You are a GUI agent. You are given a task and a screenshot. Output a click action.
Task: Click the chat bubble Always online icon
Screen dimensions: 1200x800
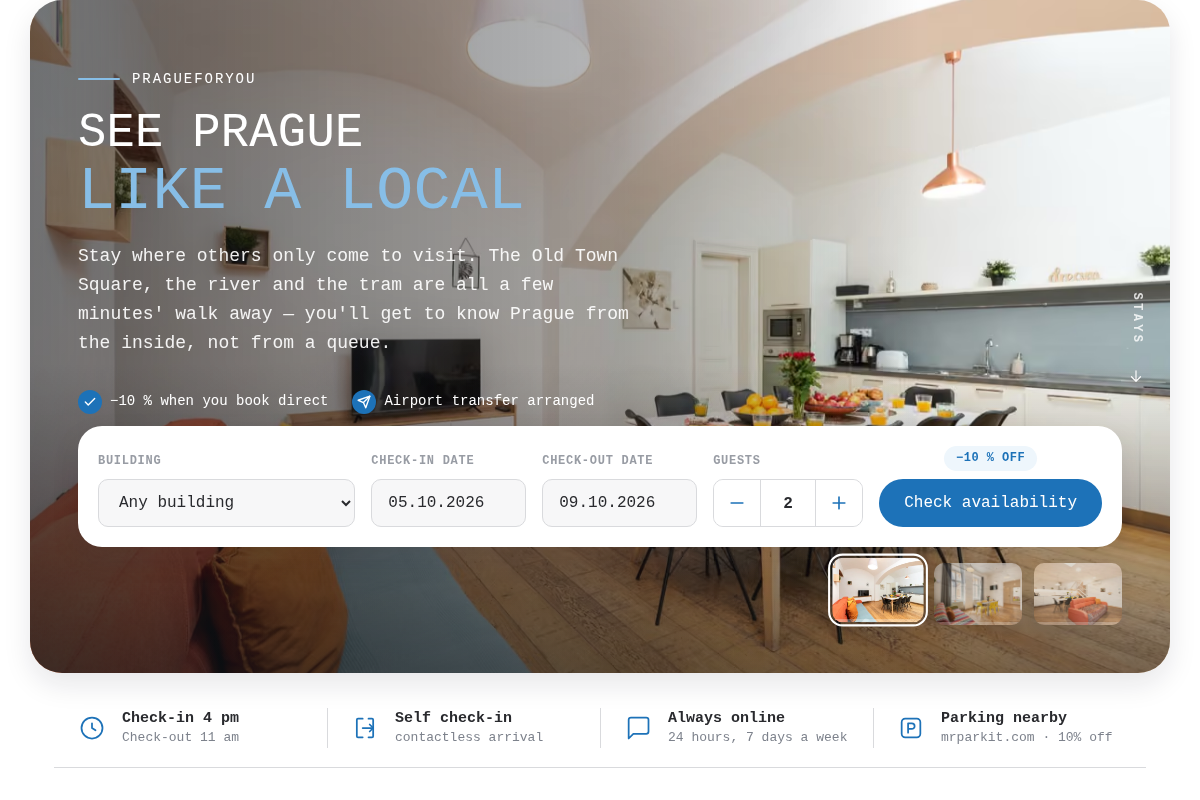click(638, 728)
